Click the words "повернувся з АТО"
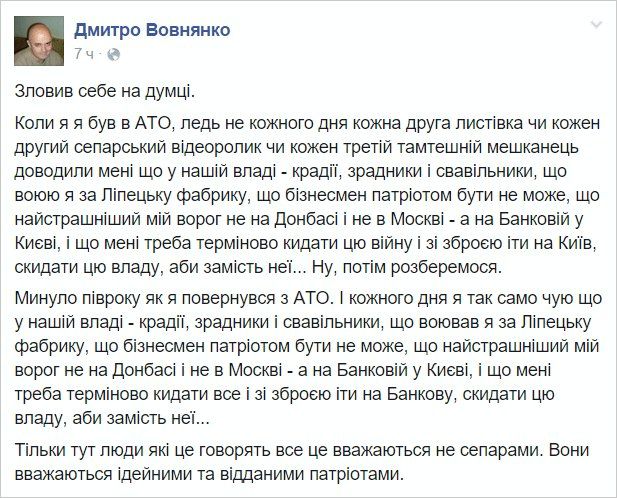This screenshot has height=498, width=617. [x=255, y=299]
